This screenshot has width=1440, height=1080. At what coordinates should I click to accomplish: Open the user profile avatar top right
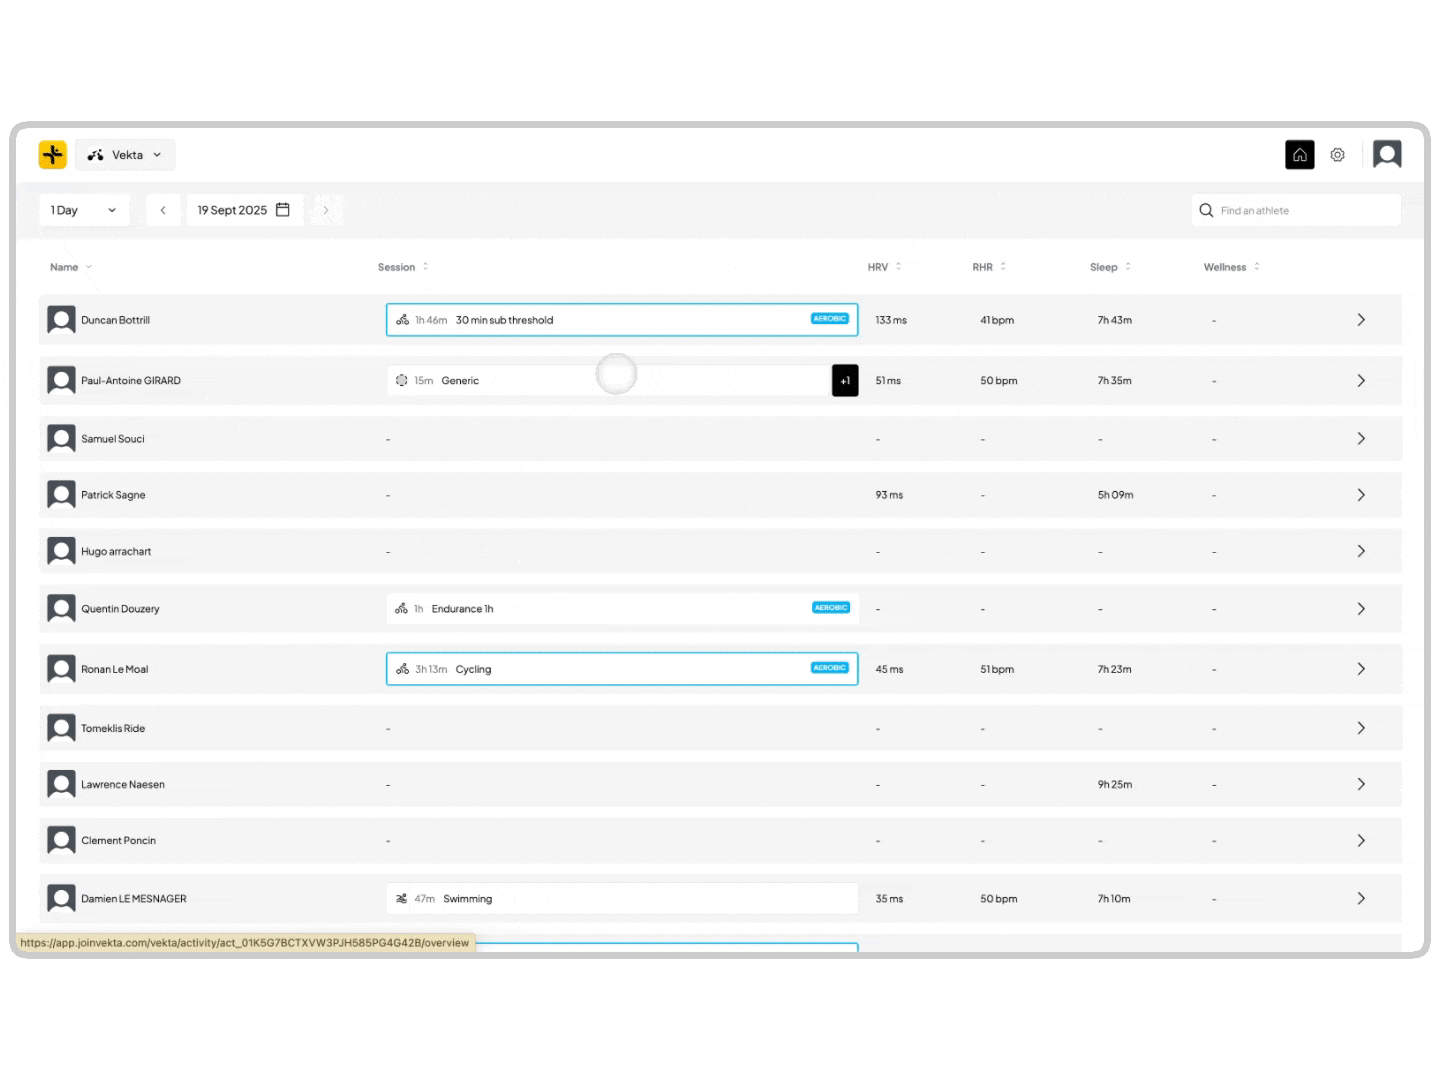1387,154
